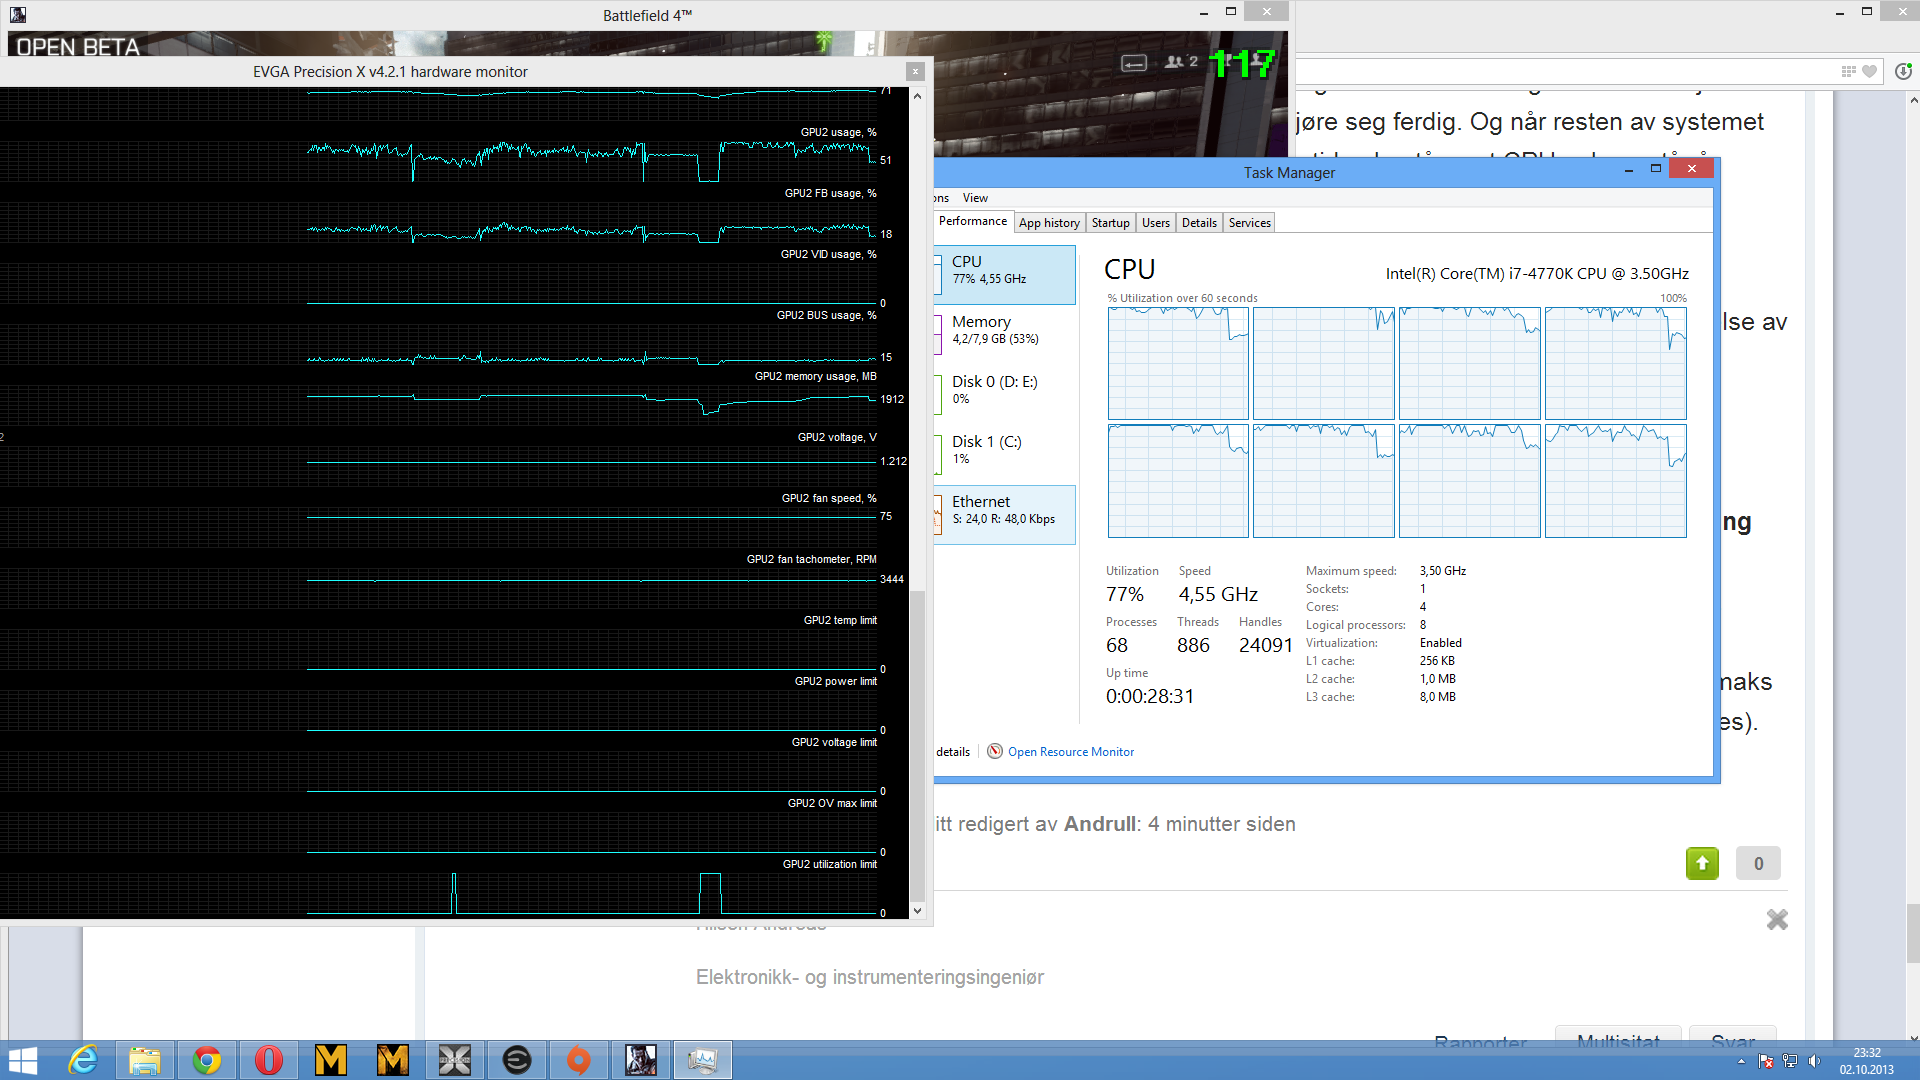
Task: Click the Andrull username link
Action: [1100, 824]
